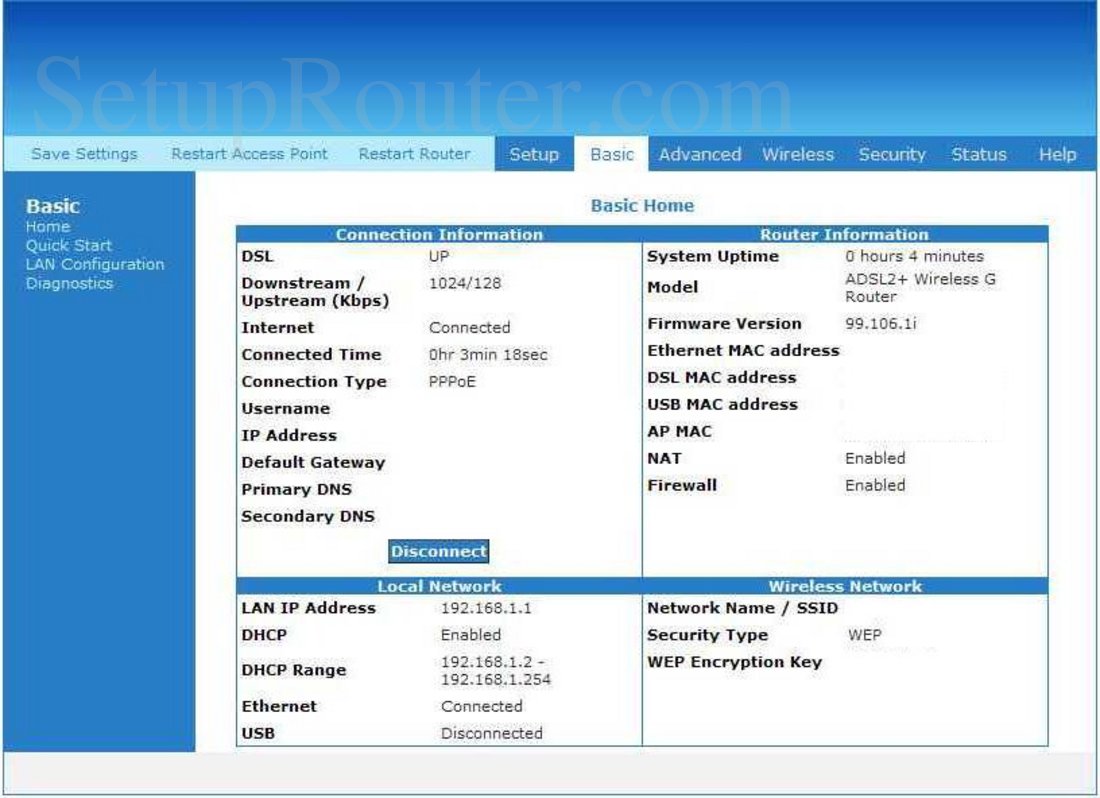Screen dimensions: 1100x798
Task: Click the Disconnect button
Action: 438,551
